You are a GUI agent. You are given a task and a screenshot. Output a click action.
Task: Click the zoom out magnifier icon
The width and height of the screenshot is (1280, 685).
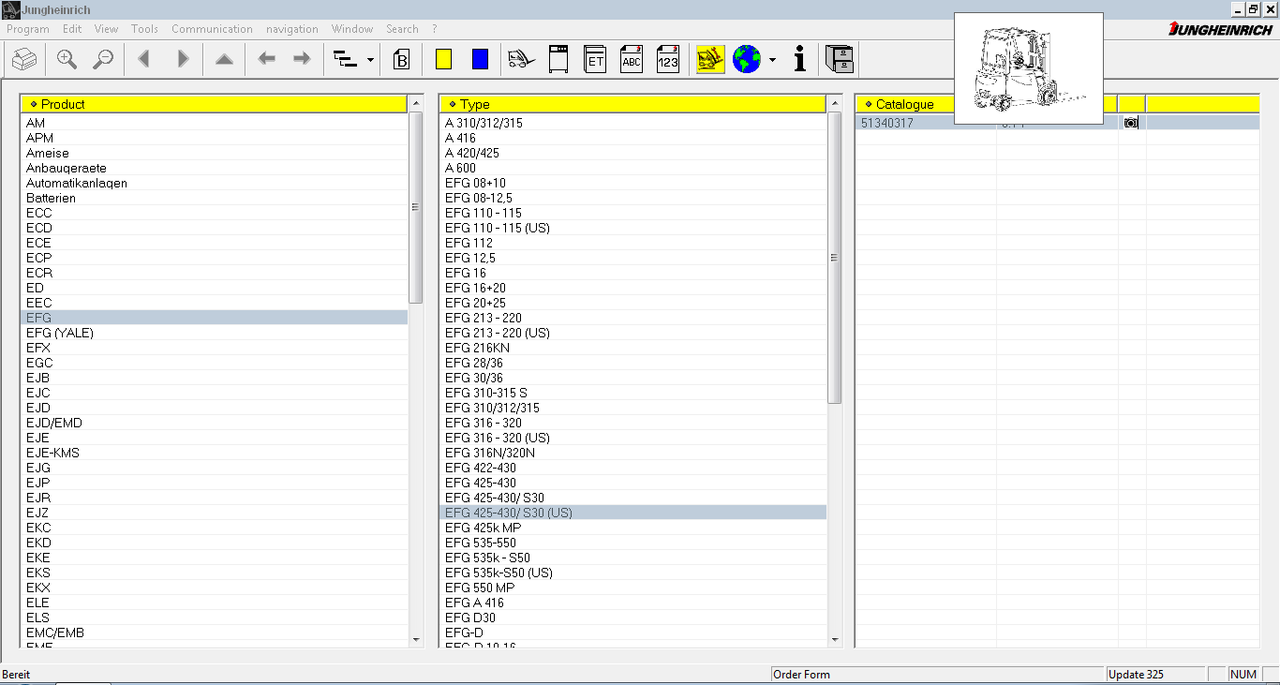pos(103,60)
